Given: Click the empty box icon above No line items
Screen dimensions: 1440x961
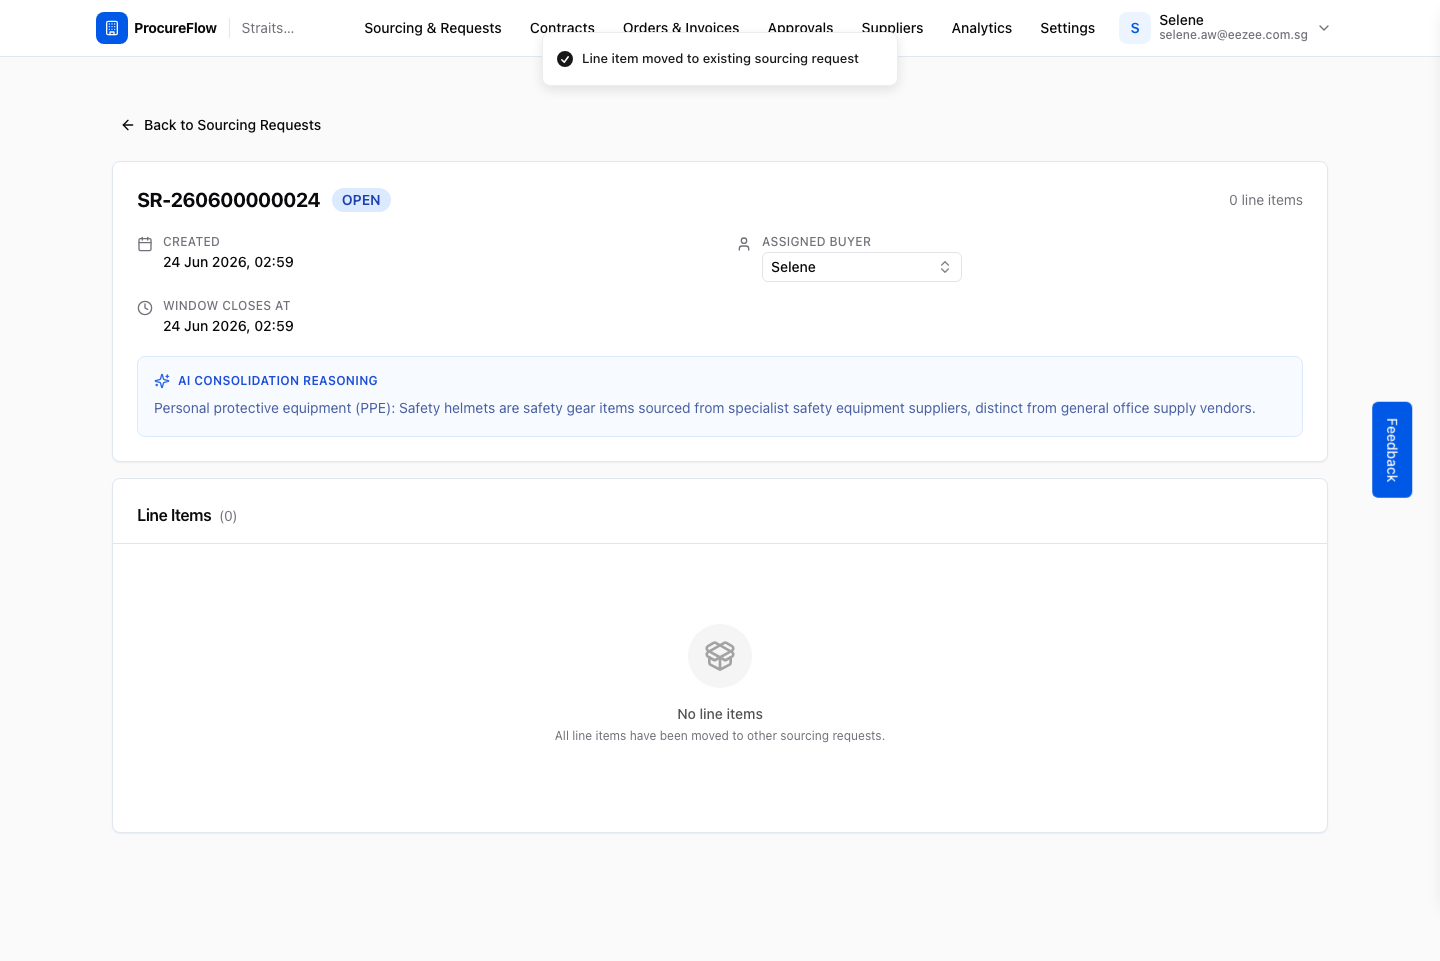Looking at the screenshot, I should [720, 656].
